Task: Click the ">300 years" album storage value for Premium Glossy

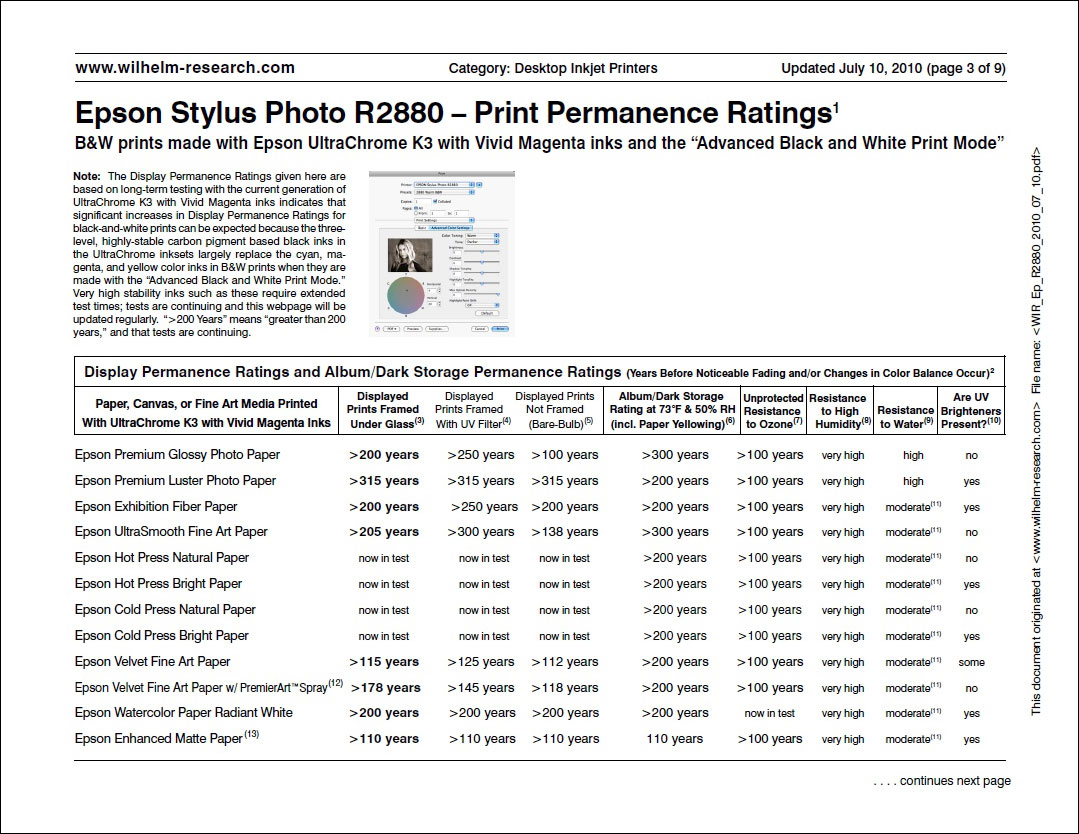Action: [675, 455]
